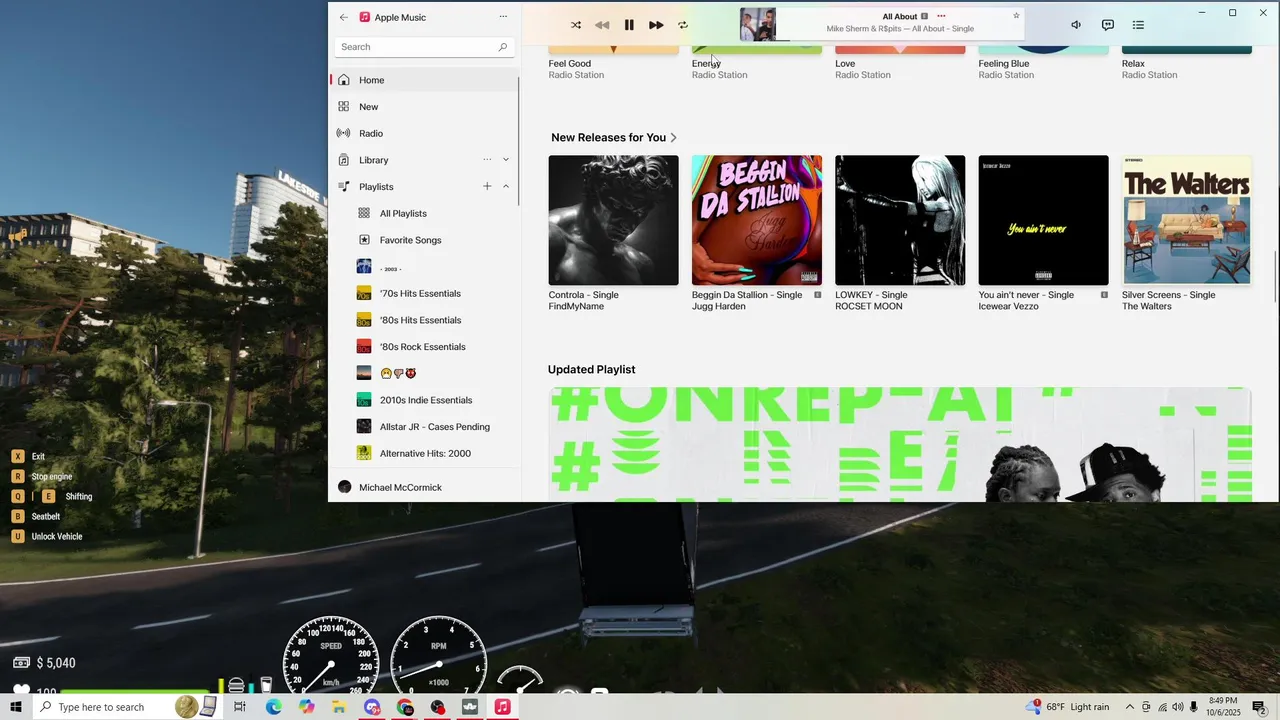Open Home in the sidebar
Screen dimensions: 1280x720
tap(424, 80)
